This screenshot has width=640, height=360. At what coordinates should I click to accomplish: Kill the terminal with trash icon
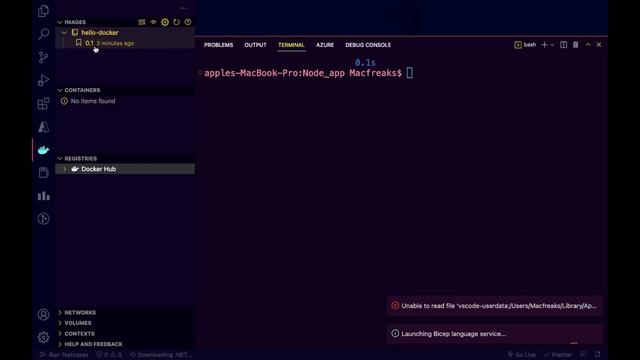click(x=576, y=44)
